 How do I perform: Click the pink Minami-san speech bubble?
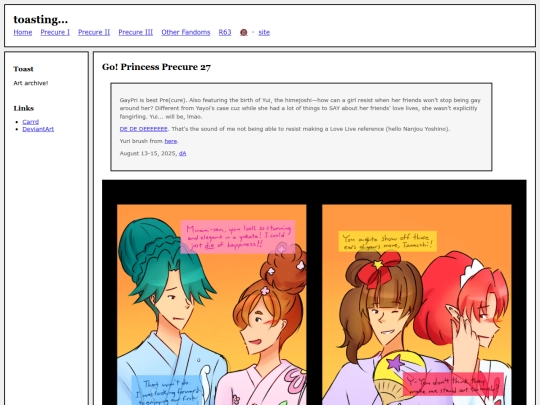[x=238, y=237]
